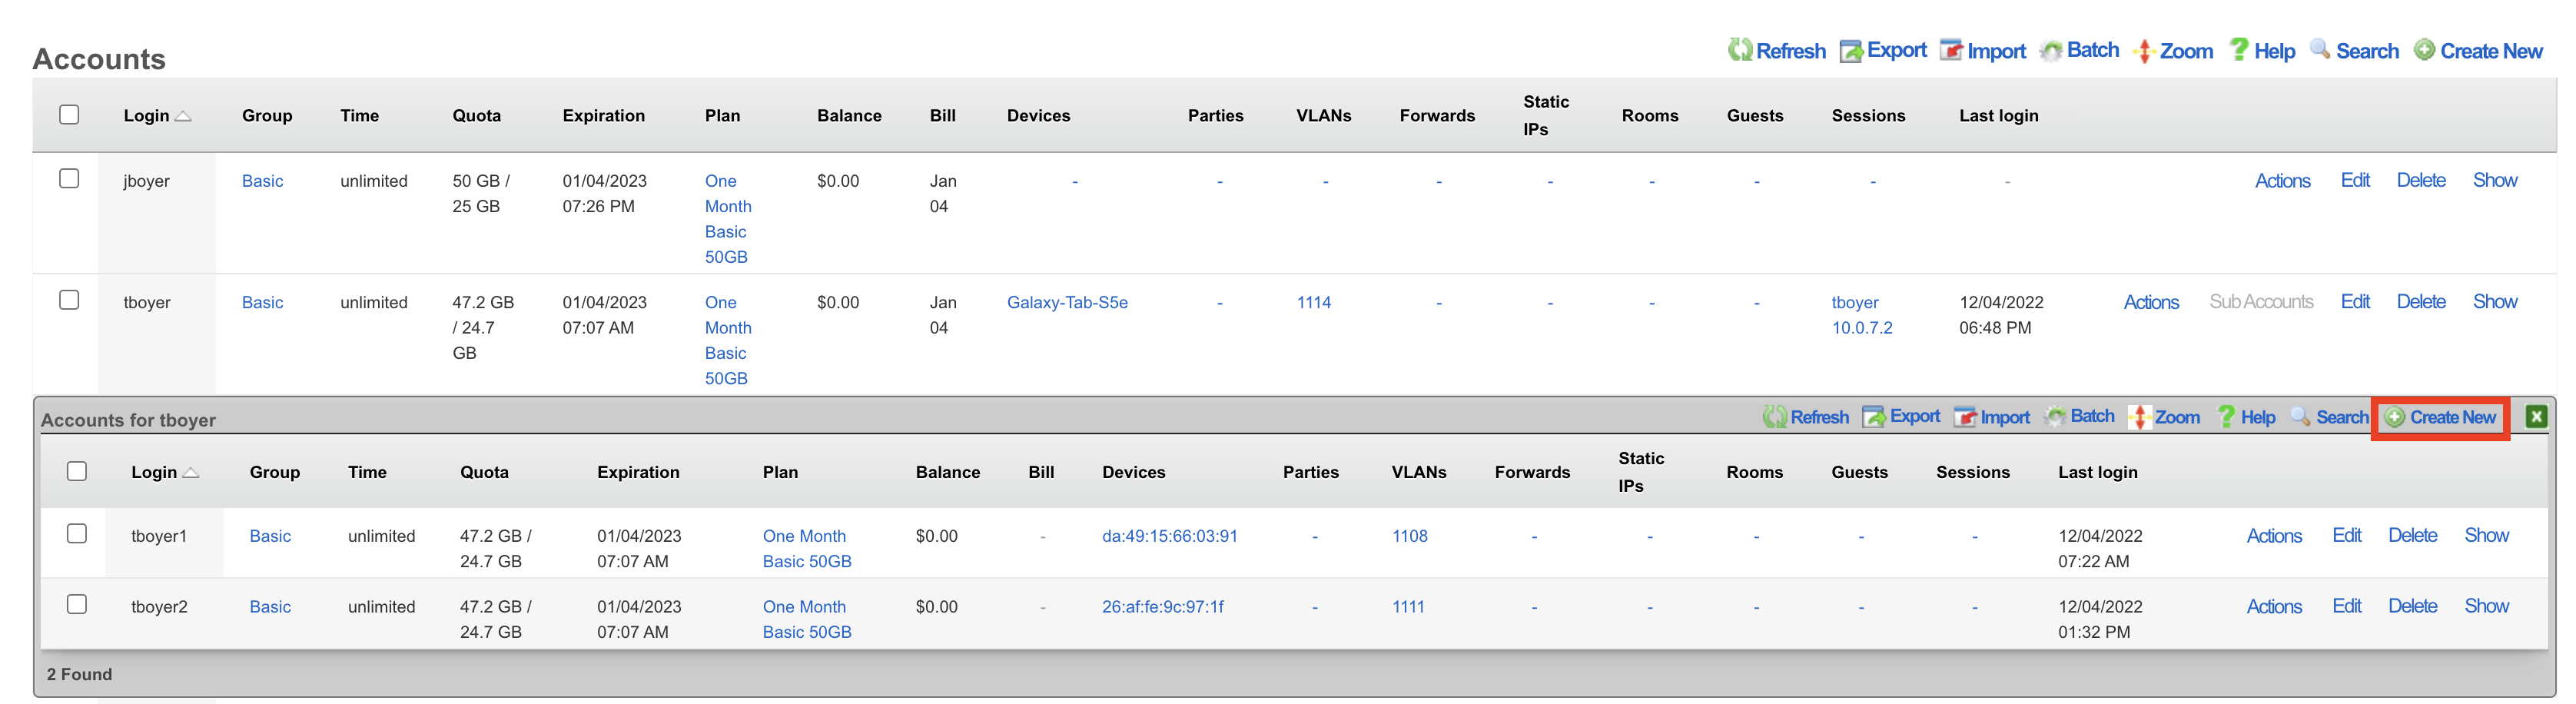Click Create New text in the top toolbar
Viewport: 2576px width, 704px height.
pyautogui.click(x=2491, y=51)
